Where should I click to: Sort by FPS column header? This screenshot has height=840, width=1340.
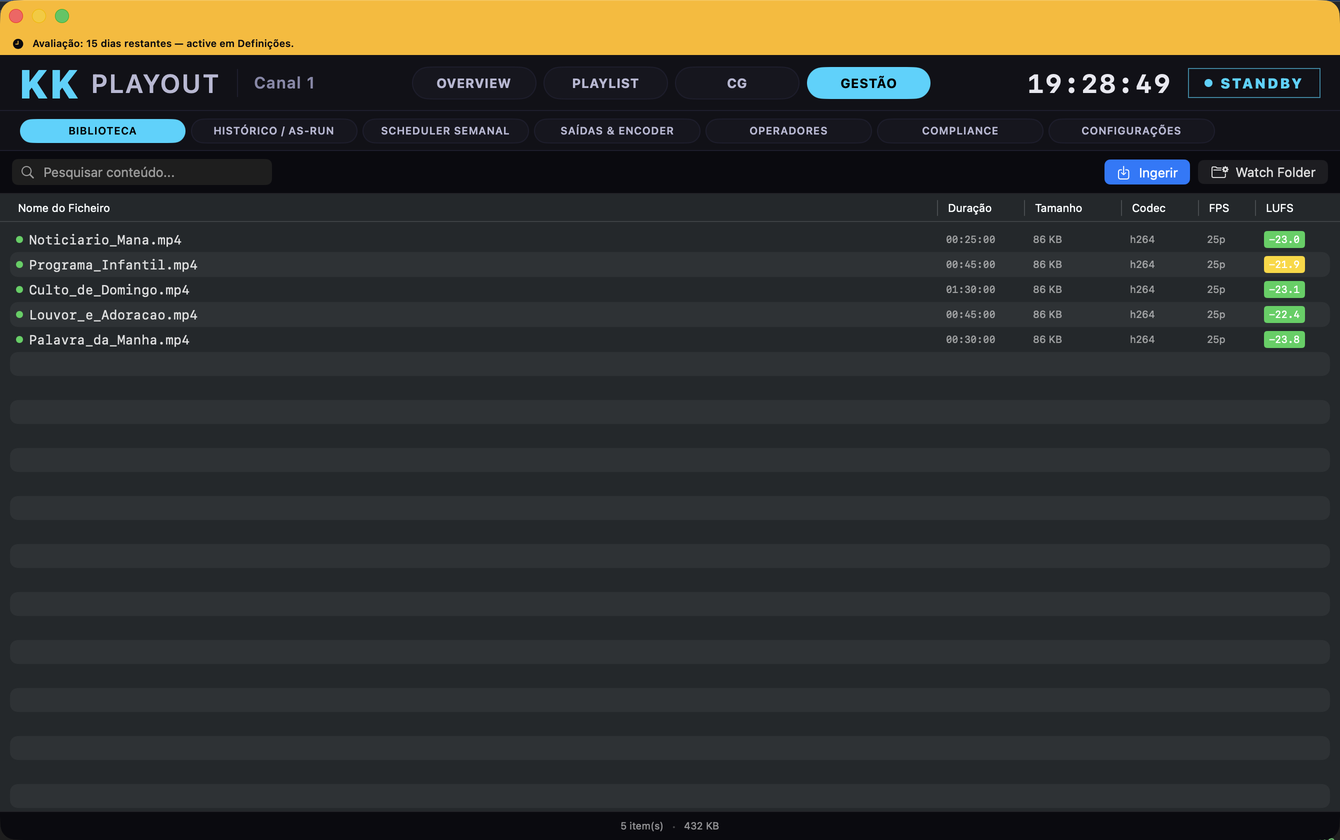[x=1219, y=208]
